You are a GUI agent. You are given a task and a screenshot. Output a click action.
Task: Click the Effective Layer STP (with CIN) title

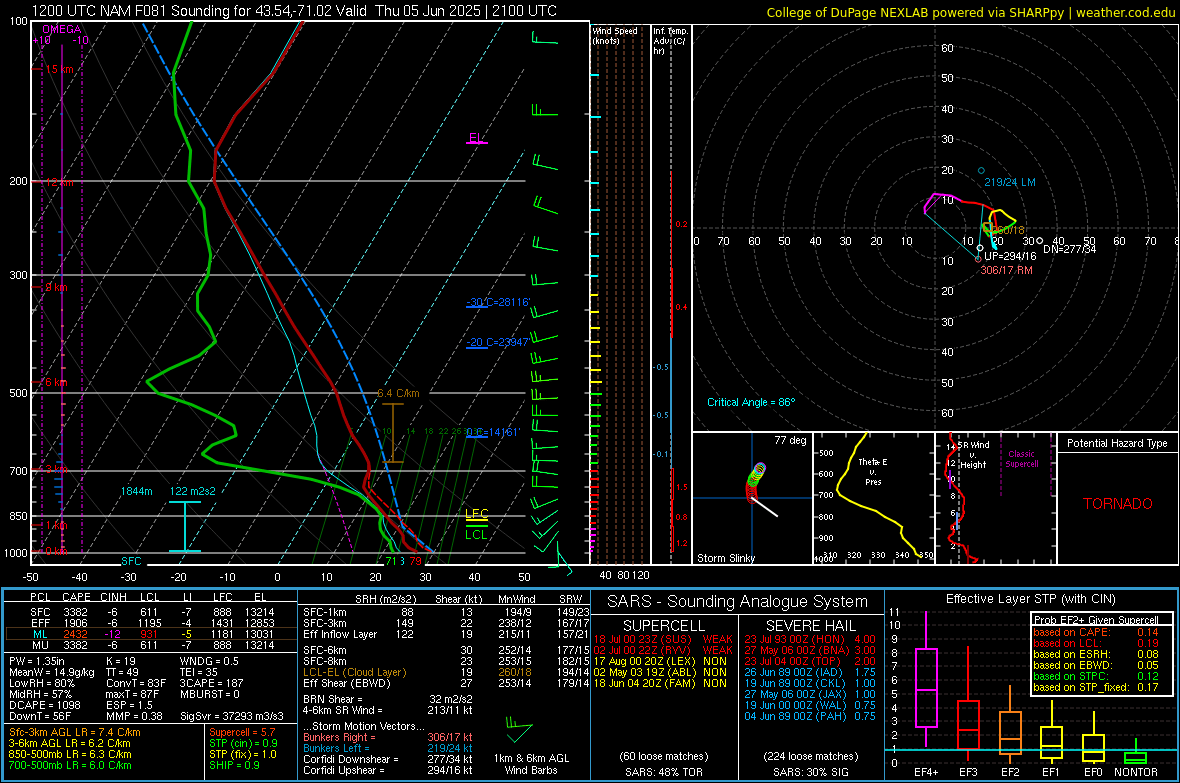(x=1031, y=599)
